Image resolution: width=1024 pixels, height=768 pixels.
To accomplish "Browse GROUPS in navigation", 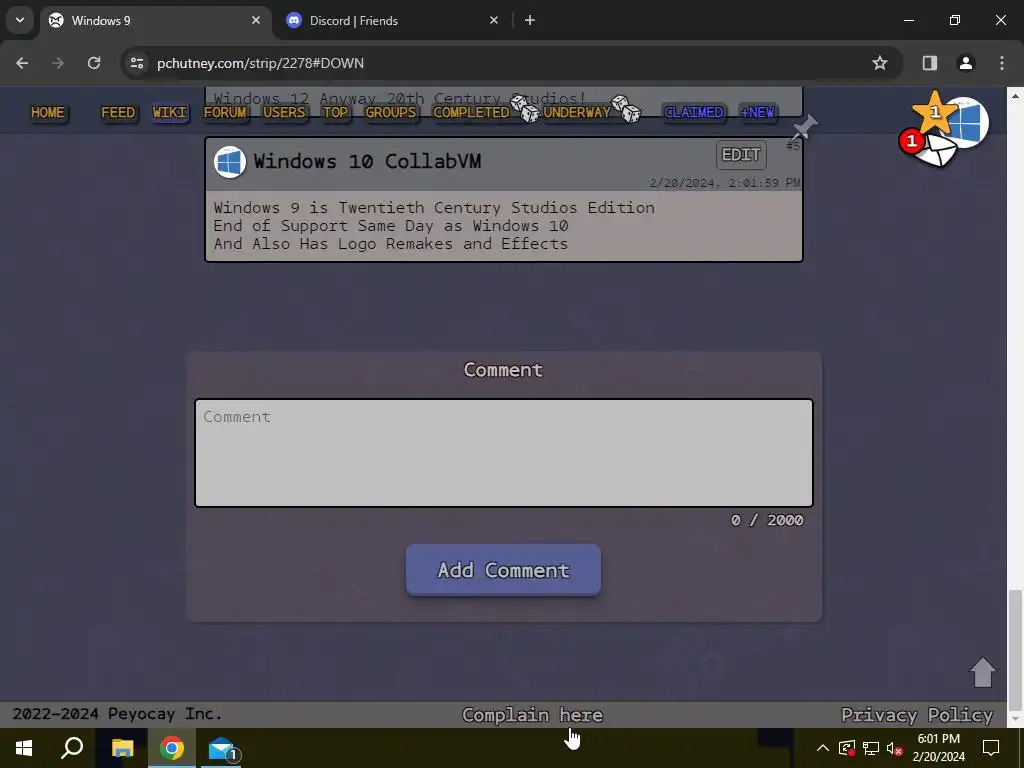I will (x=391, y=112).
